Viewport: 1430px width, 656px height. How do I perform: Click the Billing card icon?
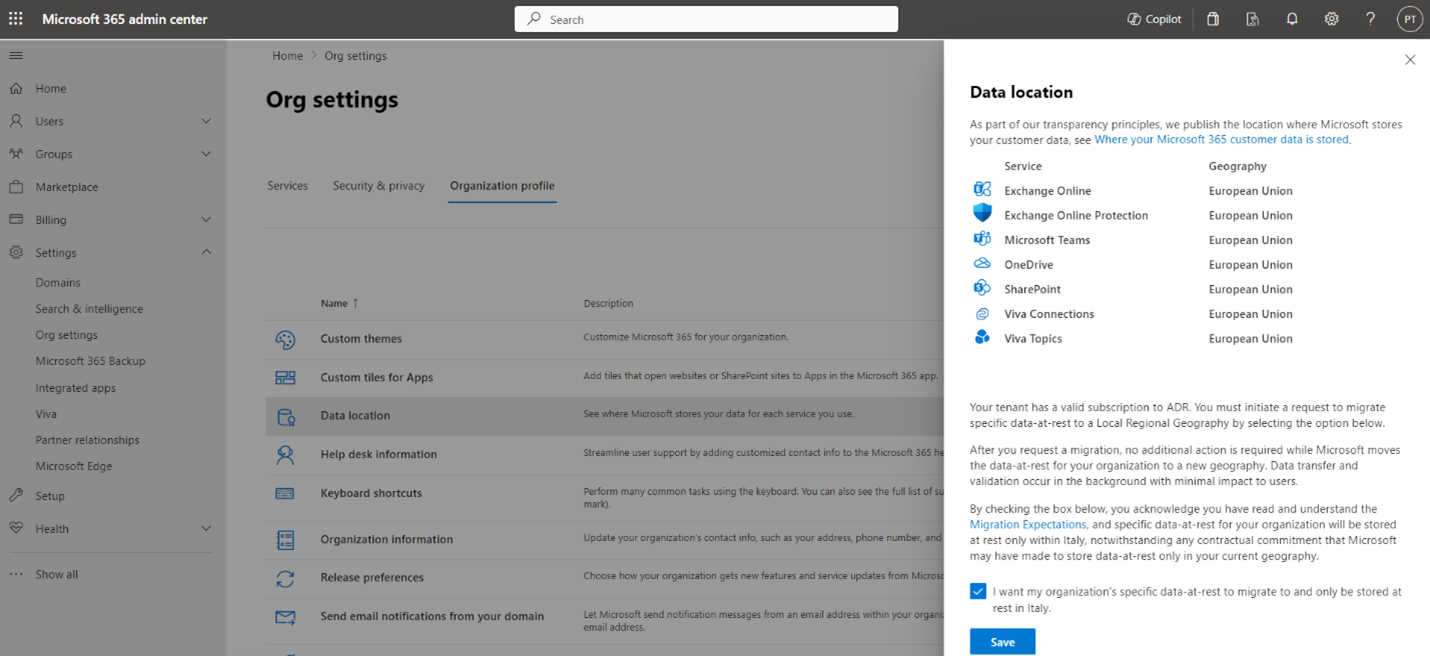pyautogui.click(x=16, y=220)
